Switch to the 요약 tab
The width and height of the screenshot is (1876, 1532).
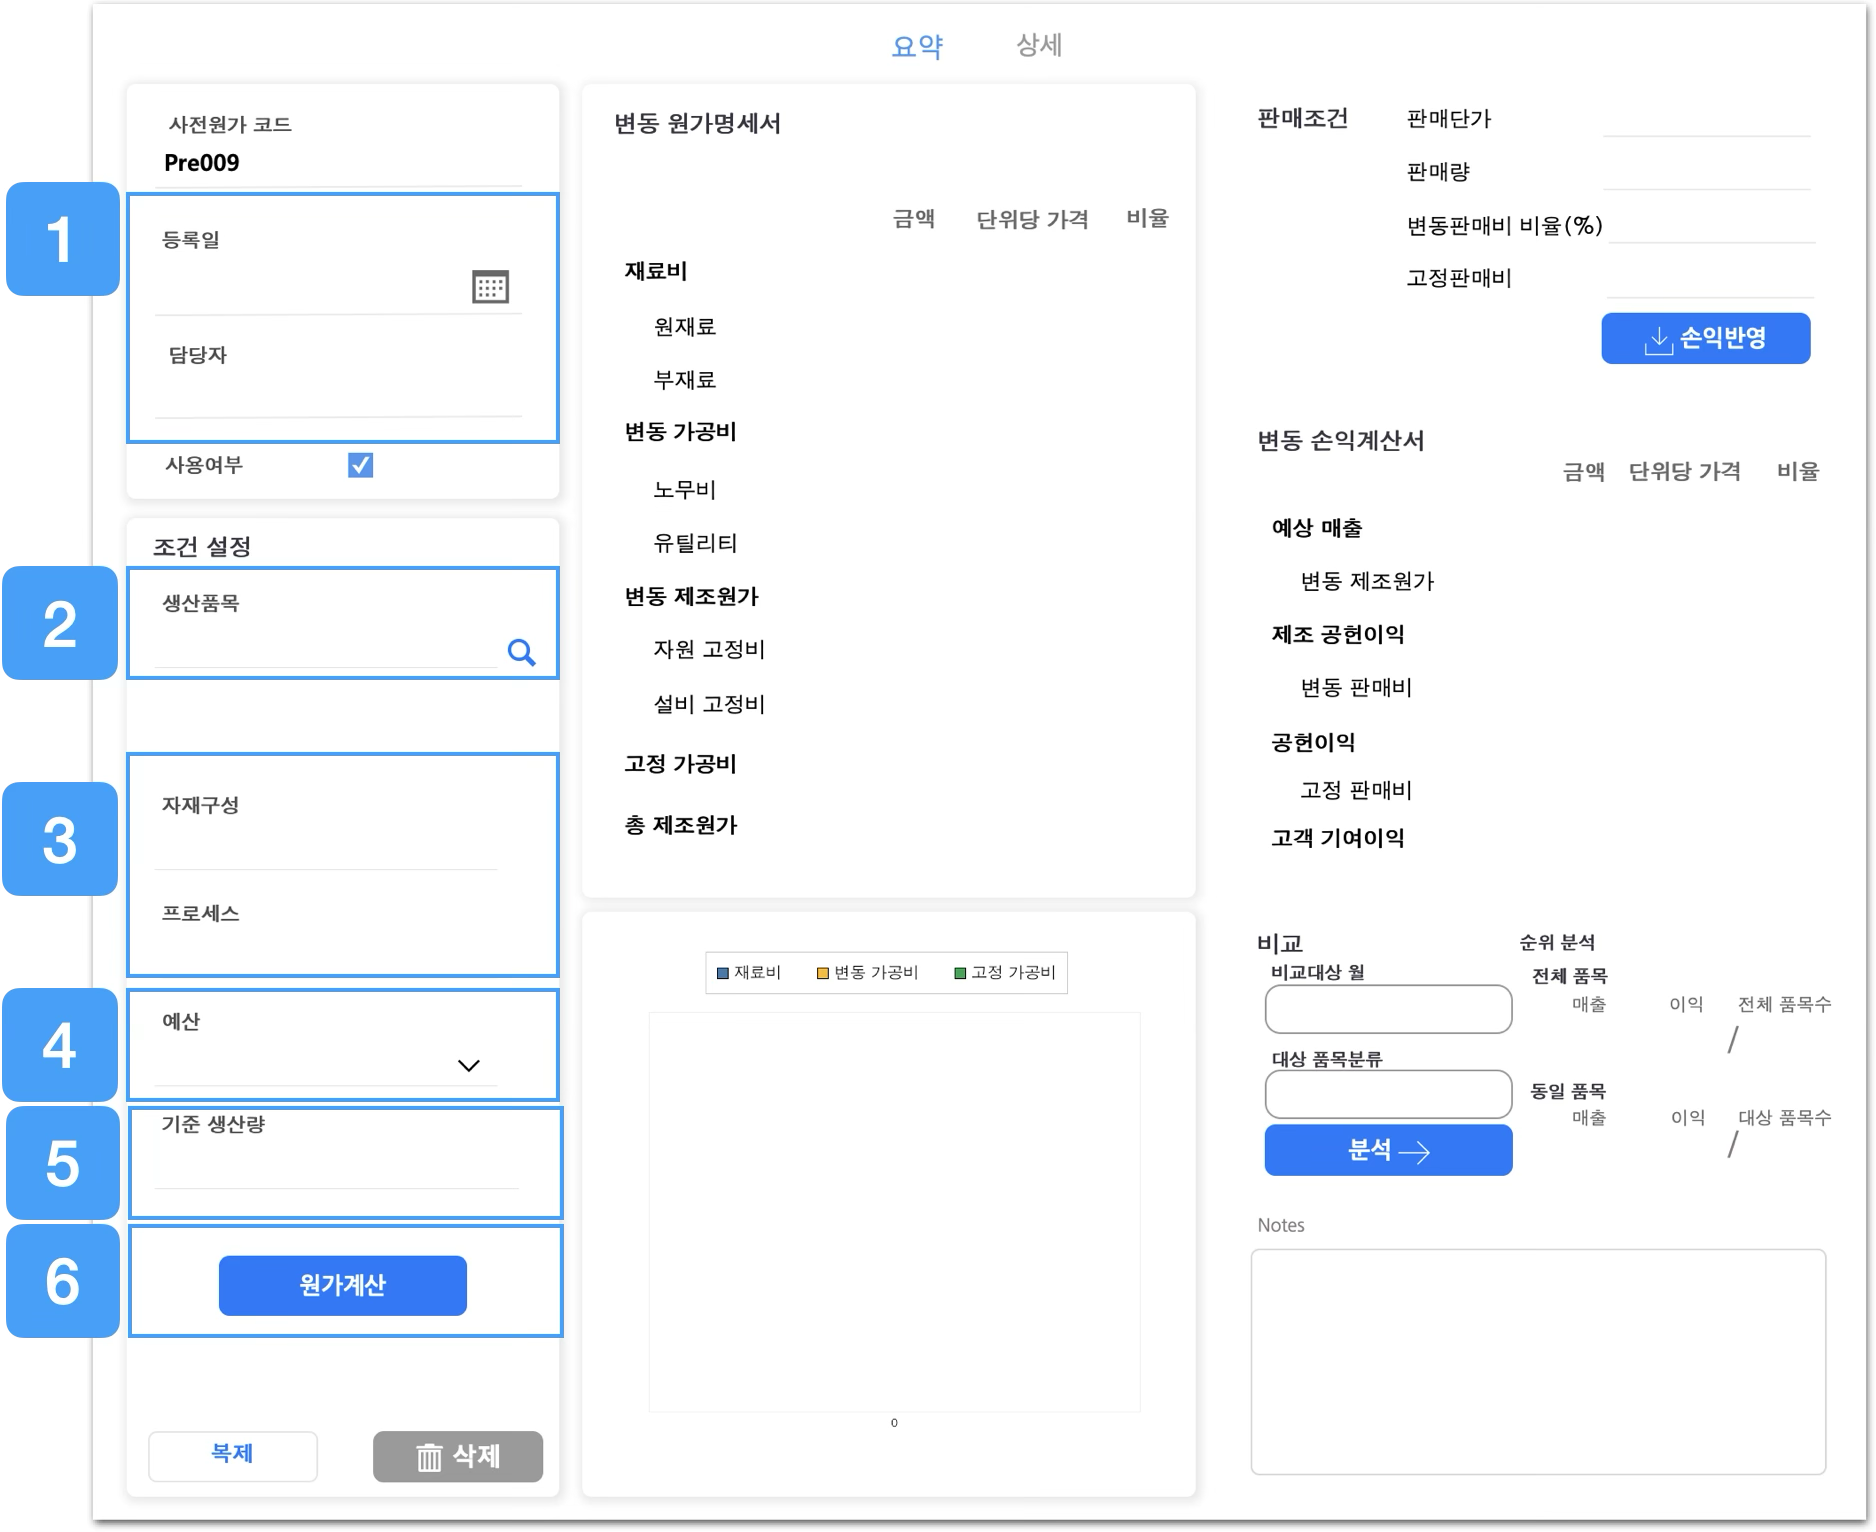[x=917, y=46]
